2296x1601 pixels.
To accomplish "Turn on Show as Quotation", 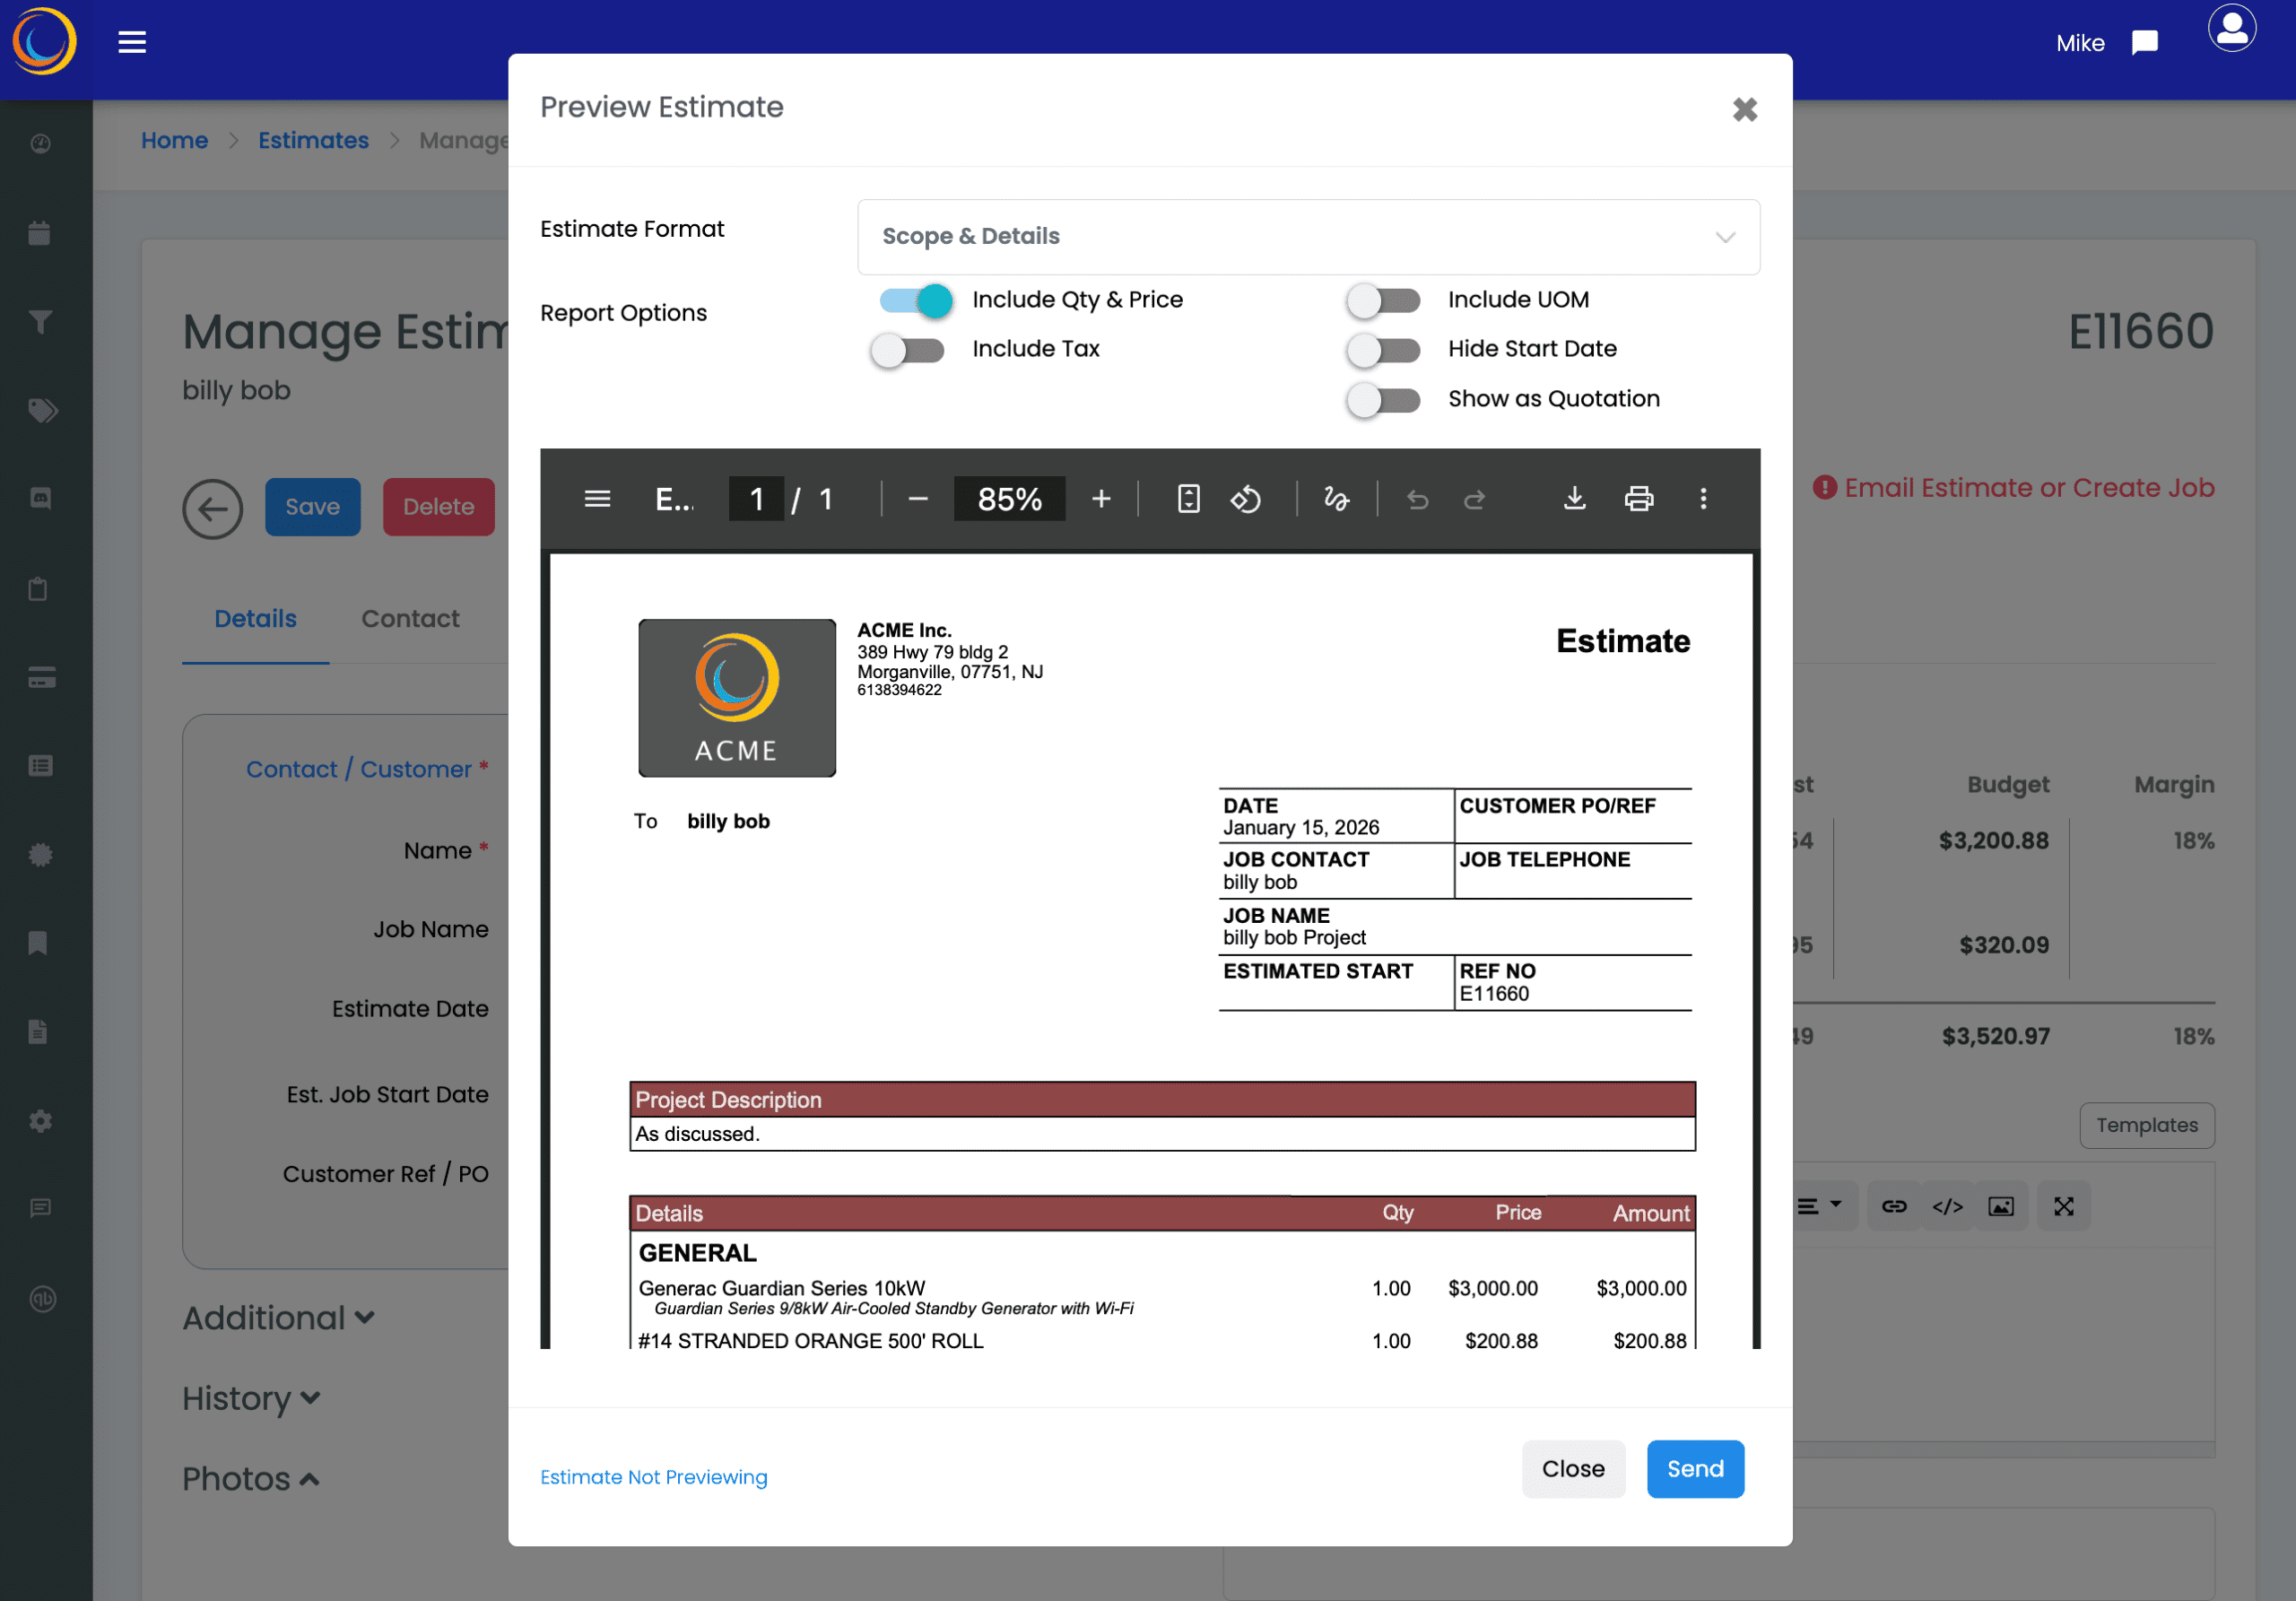I will [x=1383, y=400].
